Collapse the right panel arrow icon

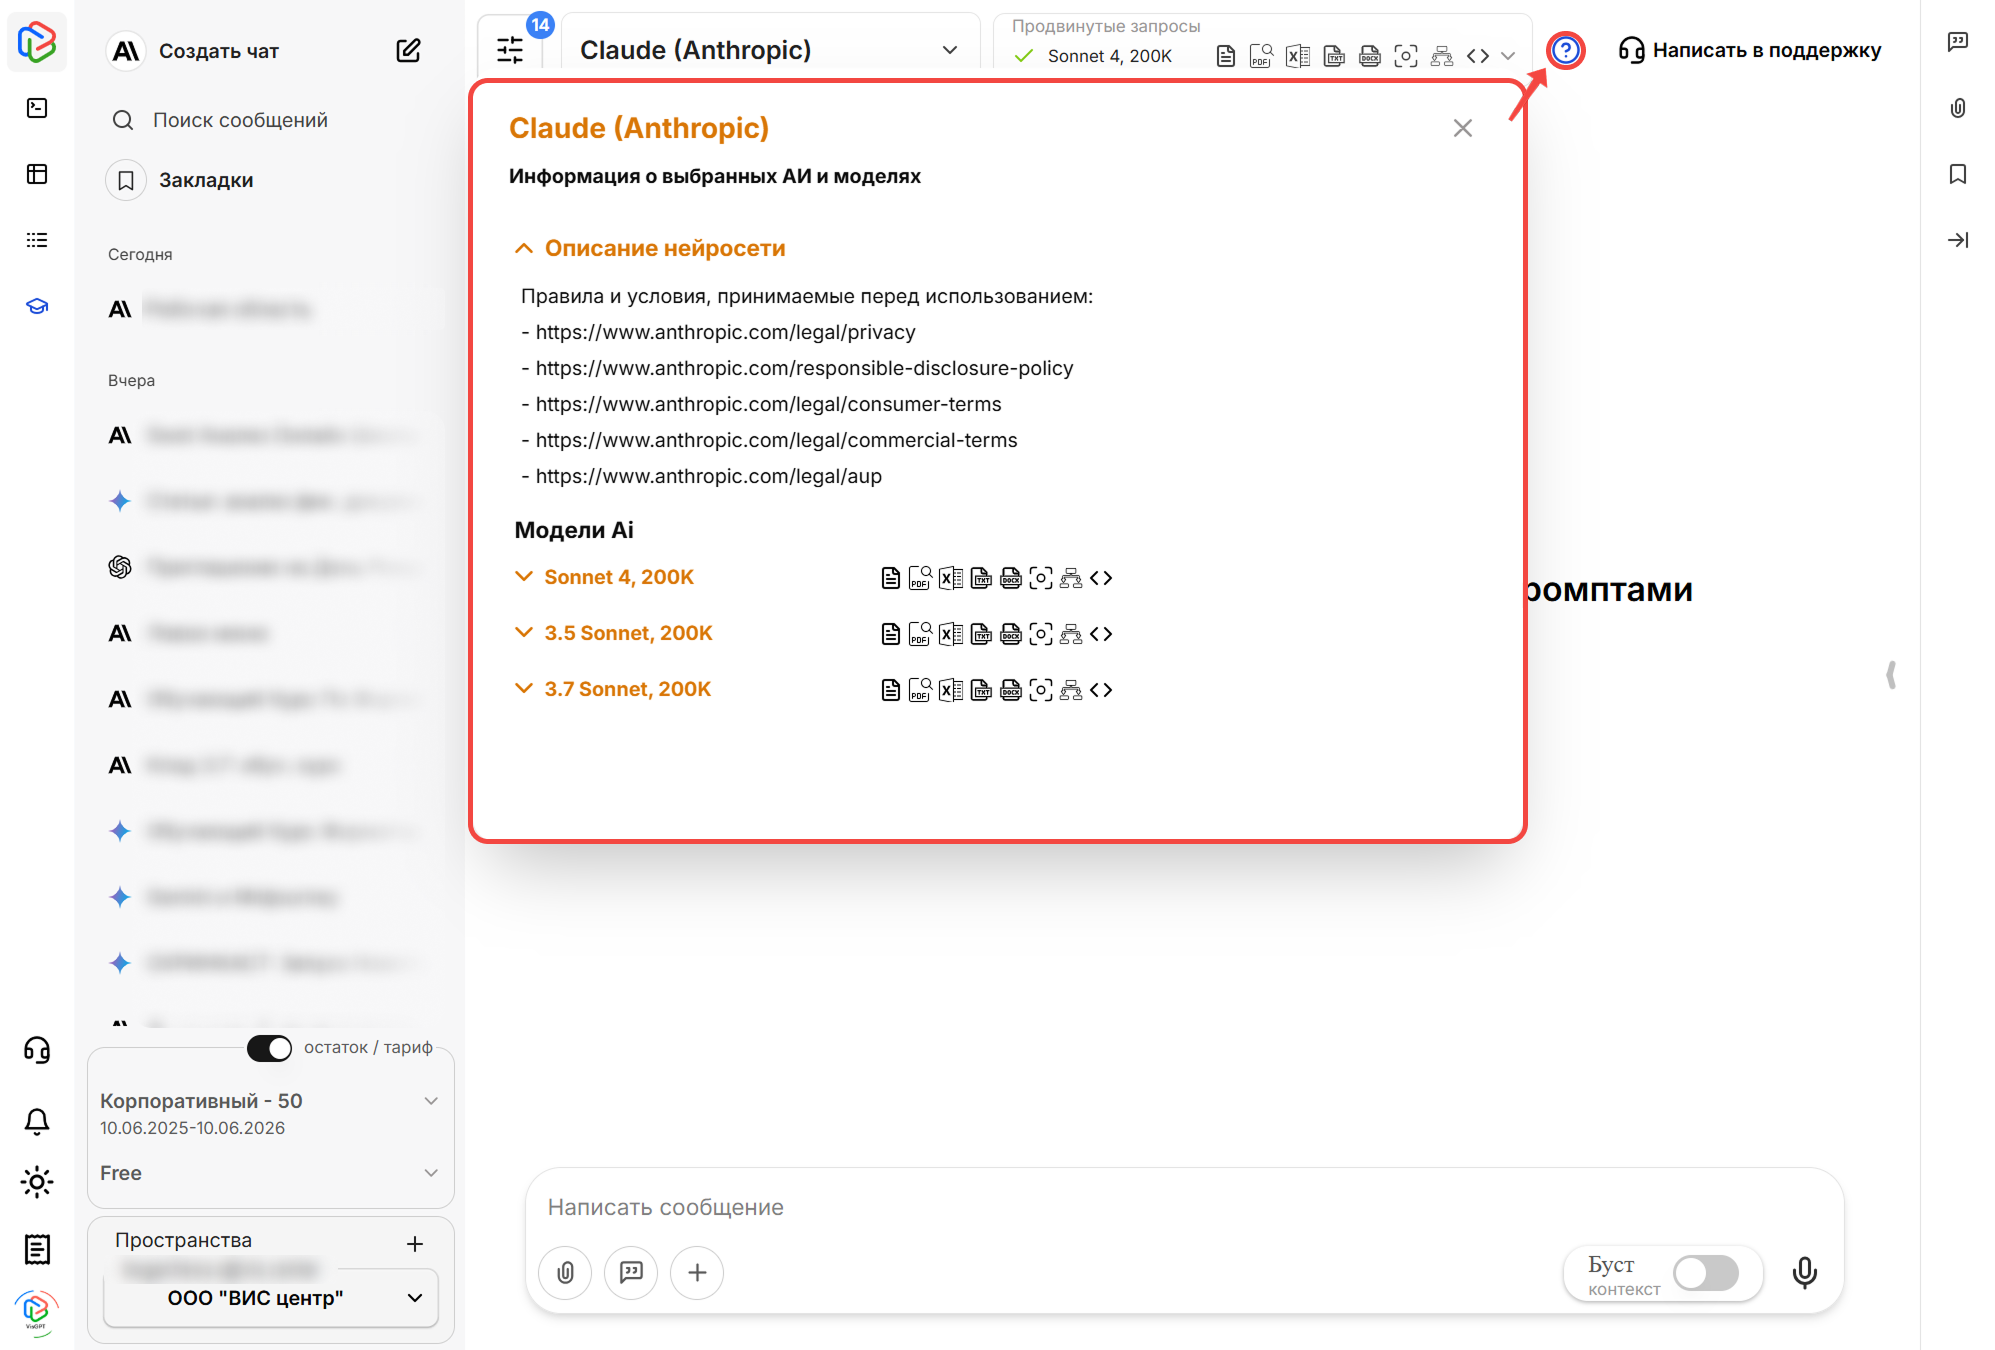coord(1958,240)
